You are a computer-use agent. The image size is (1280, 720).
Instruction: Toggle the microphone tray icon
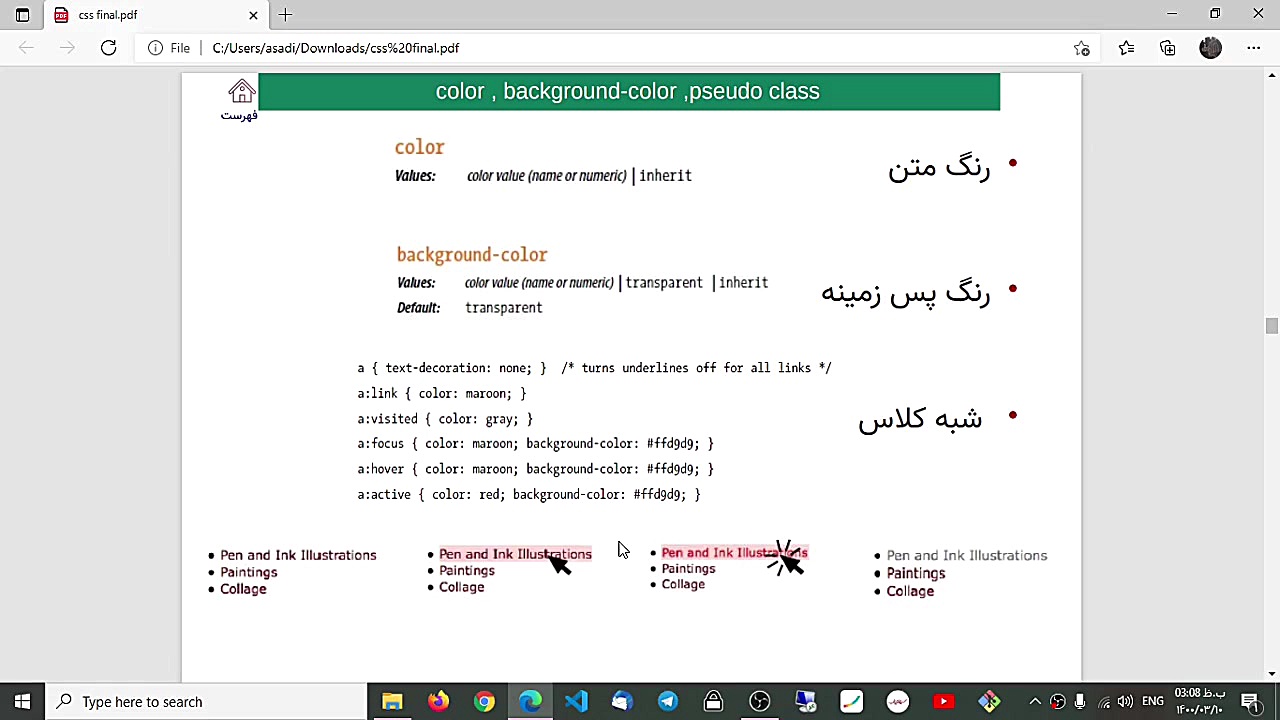point(1080,701)
